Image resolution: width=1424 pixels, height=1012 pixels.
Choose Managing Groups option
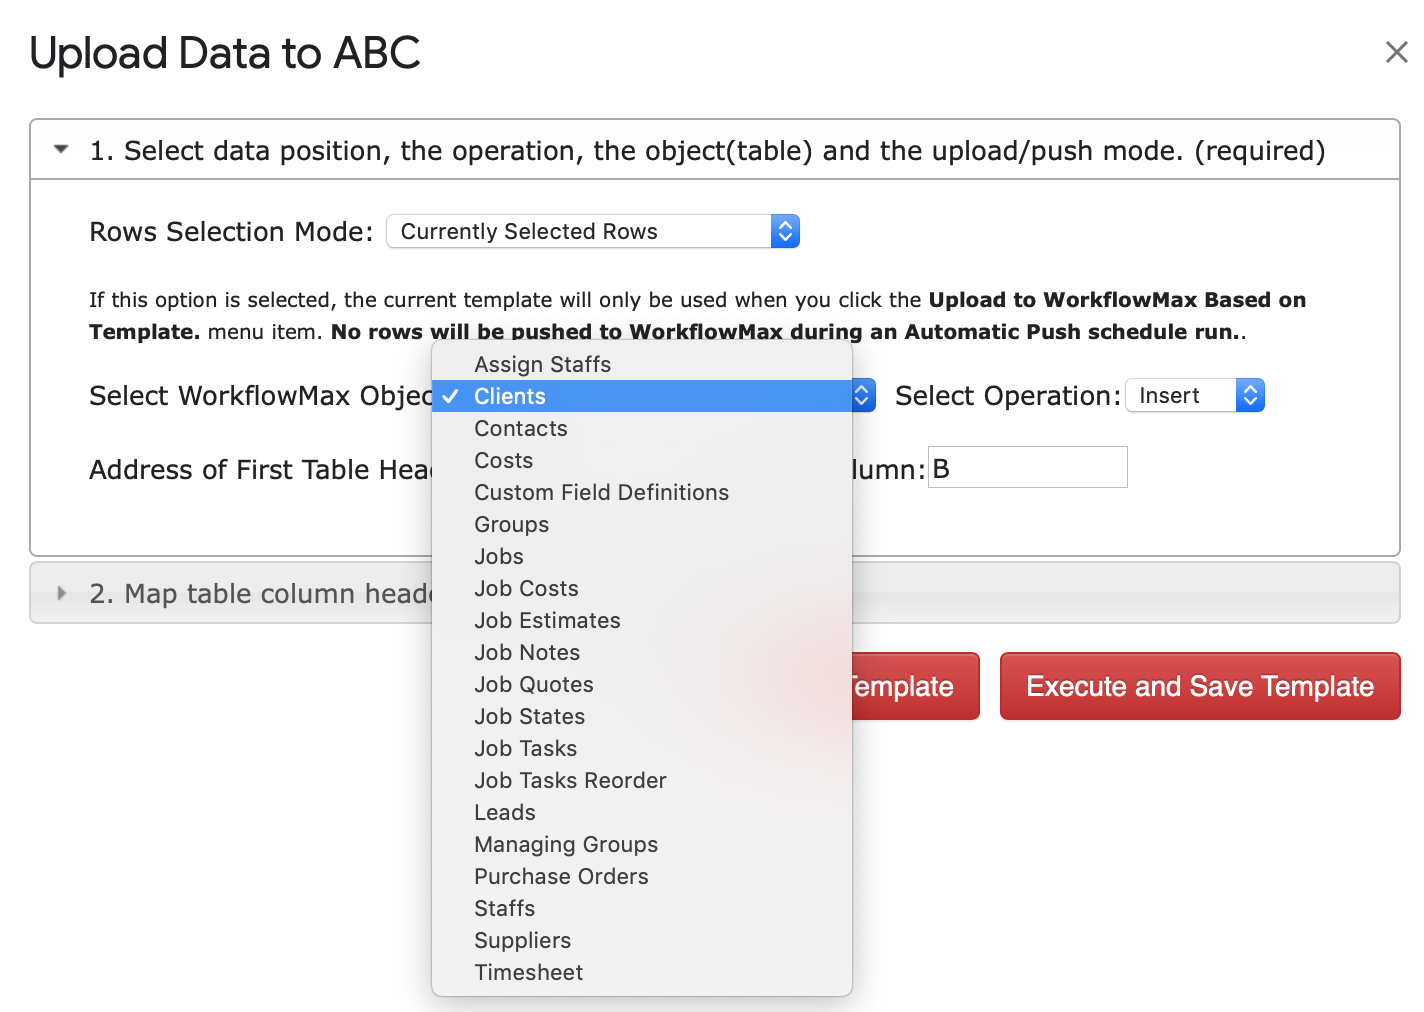[642, 844]
